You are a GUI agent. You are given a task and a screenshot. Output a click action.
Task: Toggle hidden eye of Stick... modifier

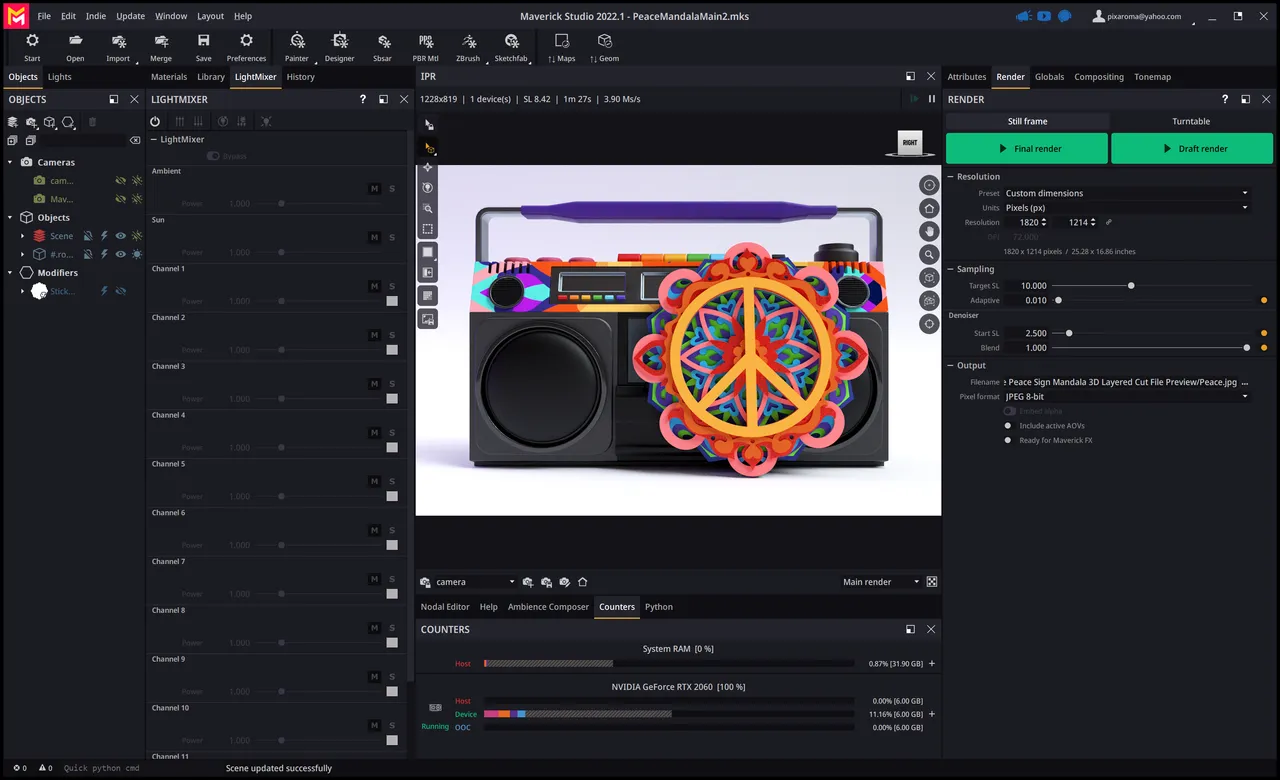[x=120, y=291]
